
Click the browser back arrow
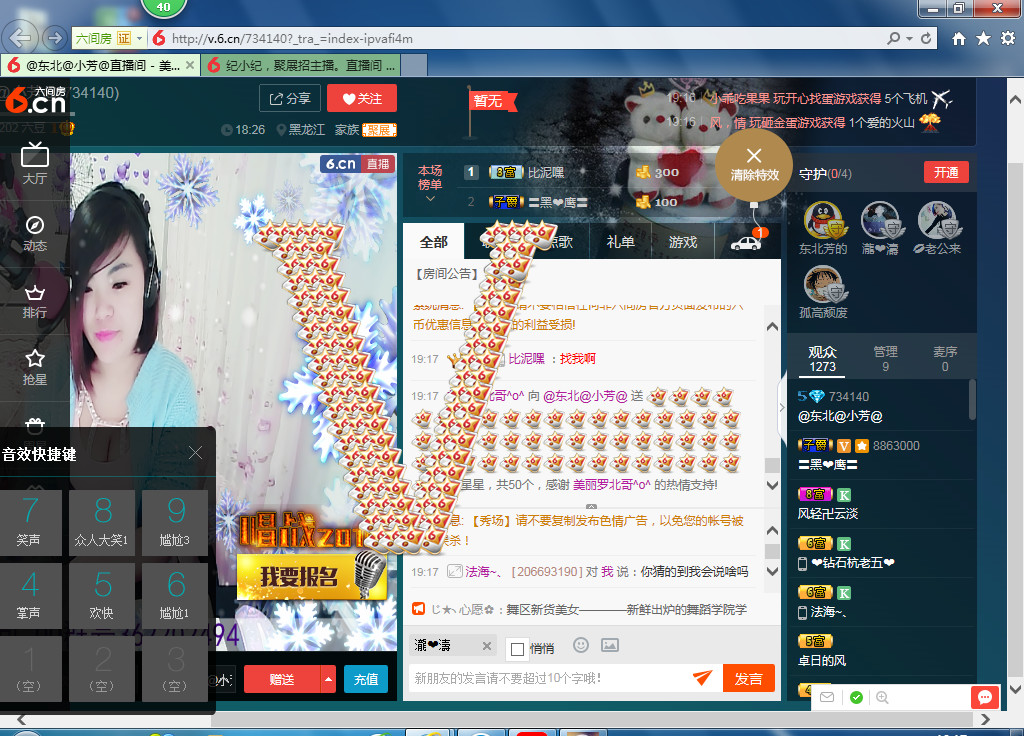(x=21, y=38)
